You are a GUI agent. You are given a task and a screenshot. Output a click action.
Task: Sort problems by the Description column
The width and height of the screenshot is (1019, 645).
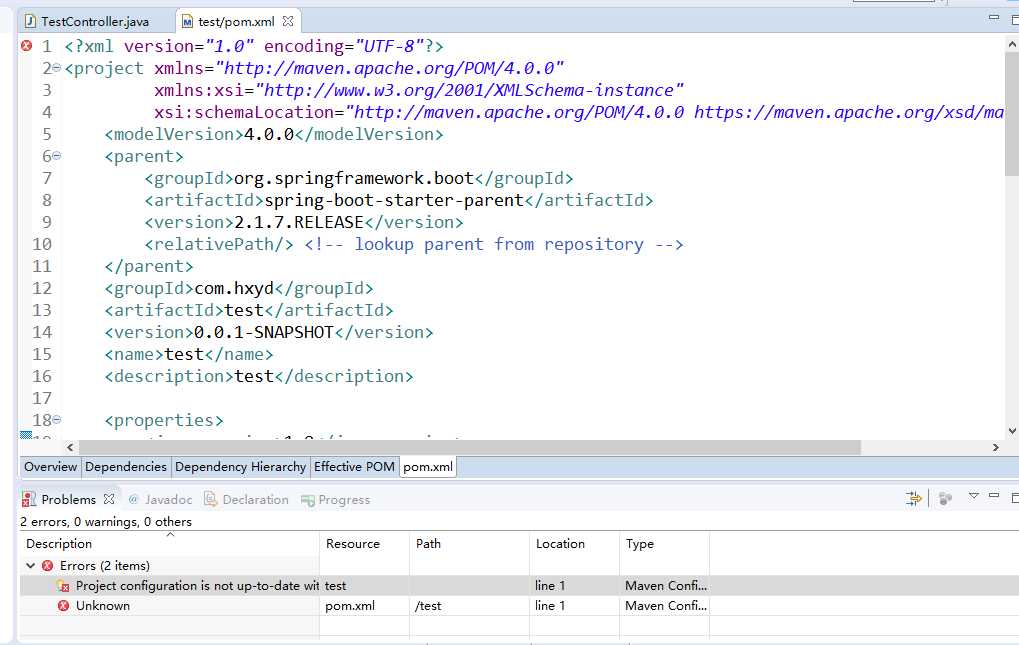pos(170,544)
